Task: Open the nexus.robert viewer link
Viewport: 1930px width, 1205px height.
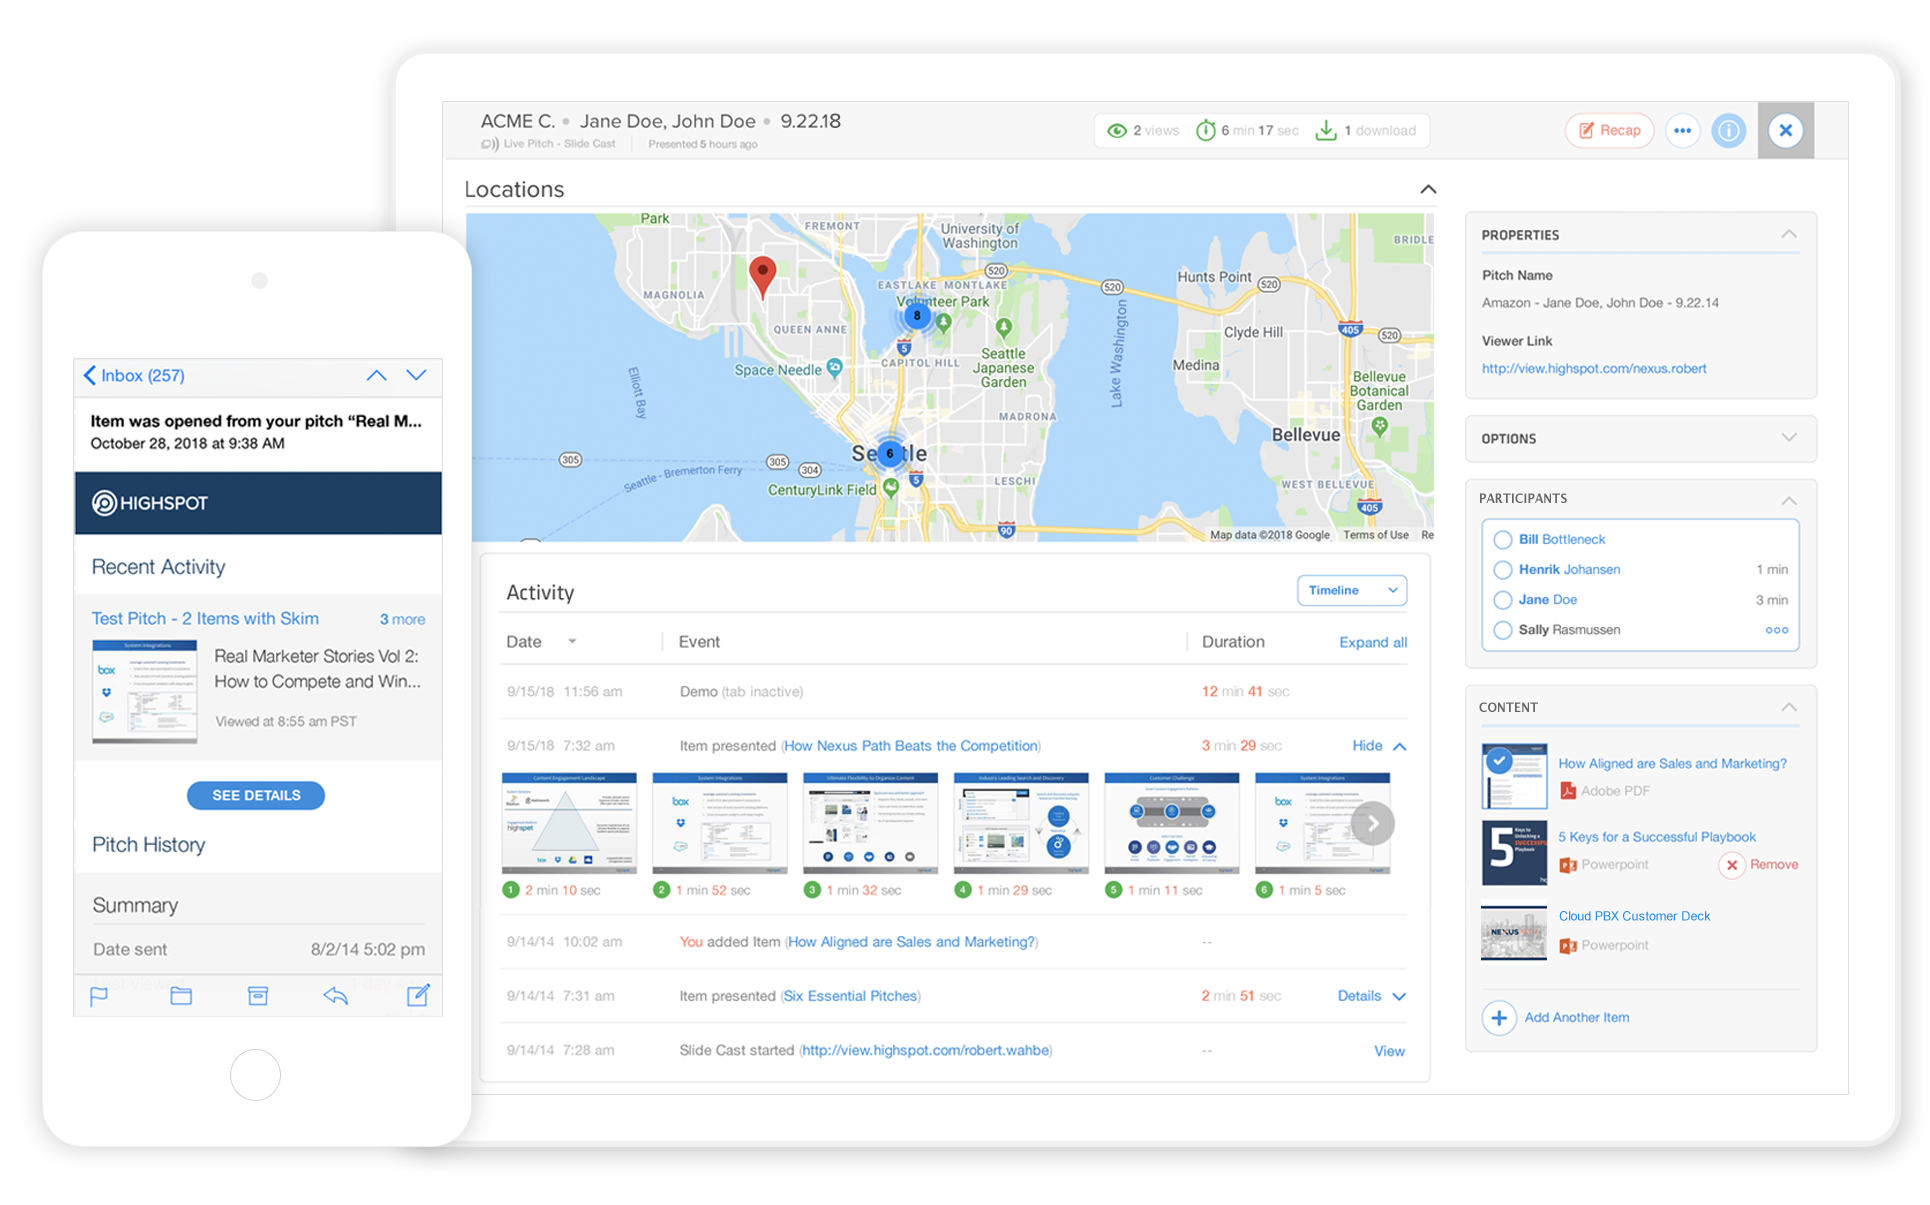Action: [1594, 368]
